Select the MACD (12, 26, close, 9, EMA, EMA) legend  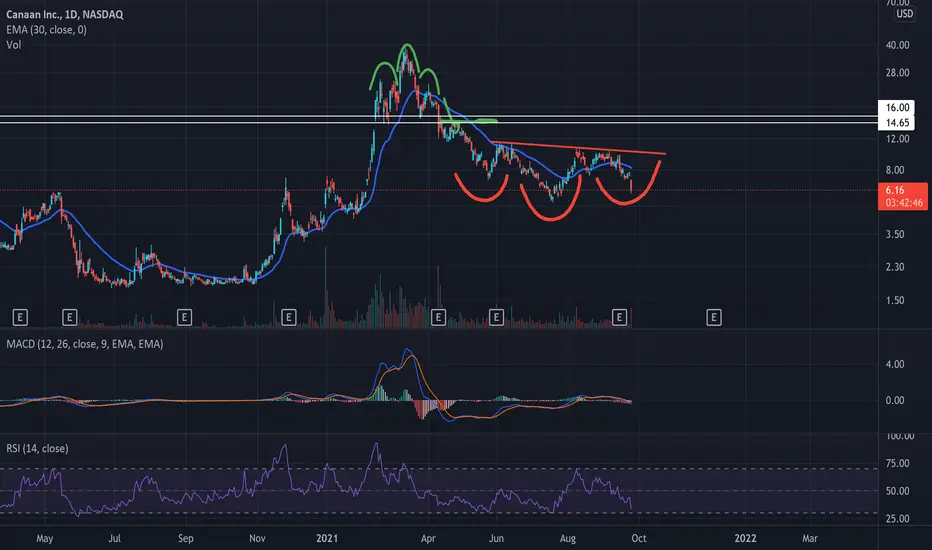[84, 344]
